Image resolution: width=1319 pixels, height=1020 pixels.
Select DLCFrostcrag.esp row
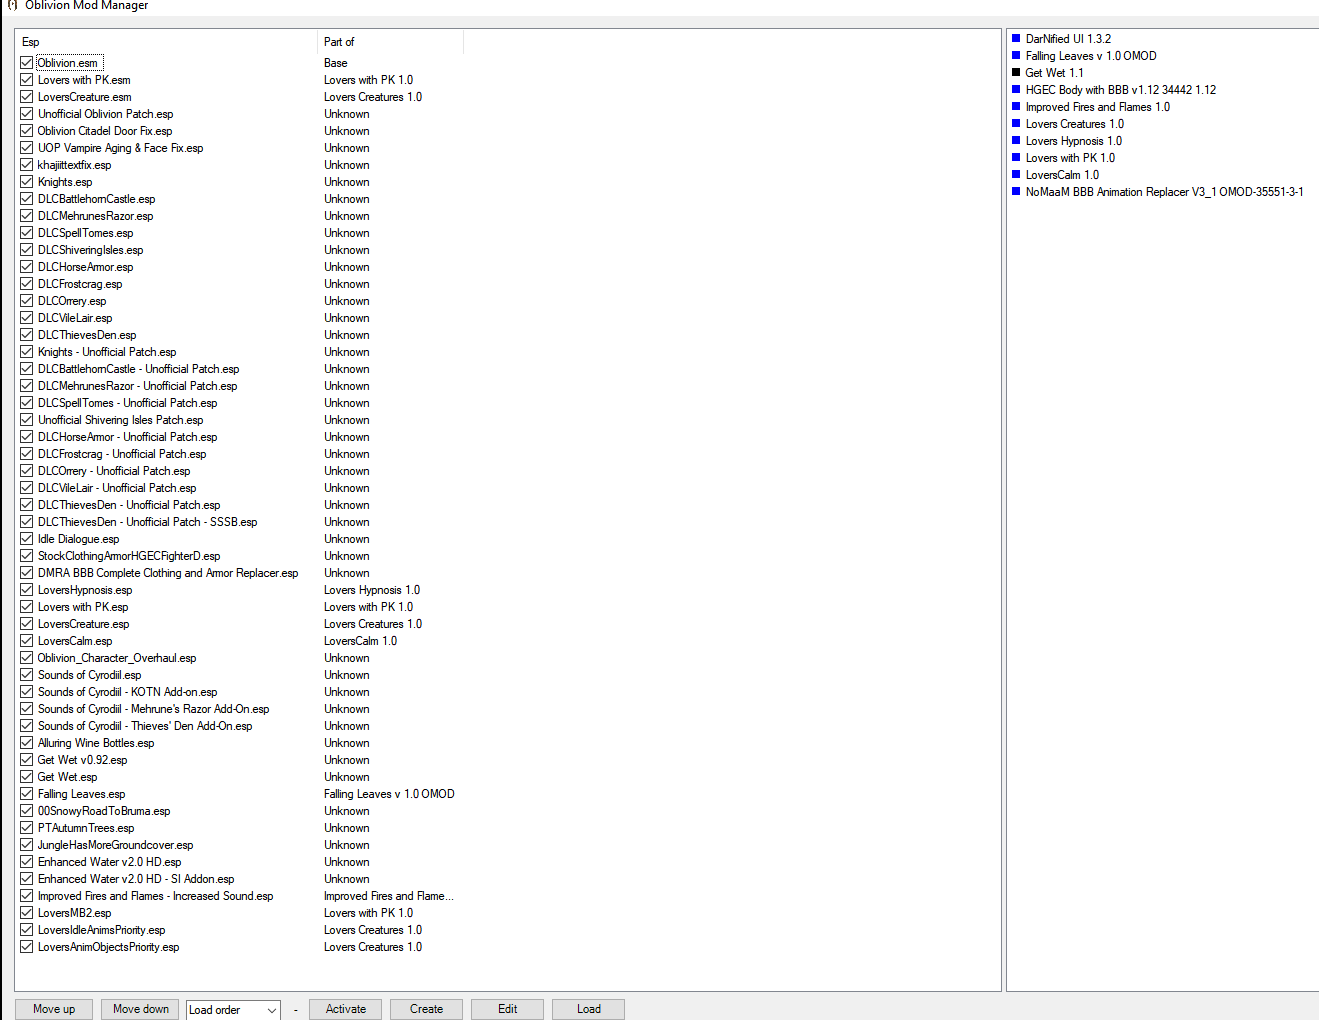(x=80, y=284)
